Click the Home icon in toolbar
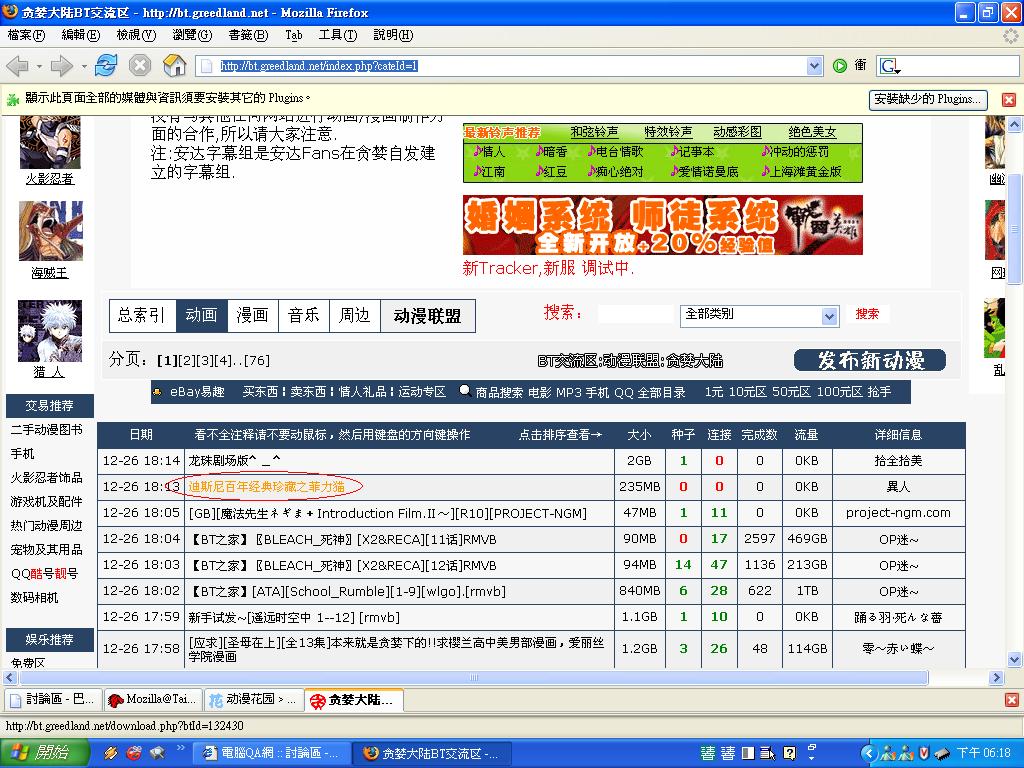The width and height of the screenshot is (1024, 768). (175, 66)
